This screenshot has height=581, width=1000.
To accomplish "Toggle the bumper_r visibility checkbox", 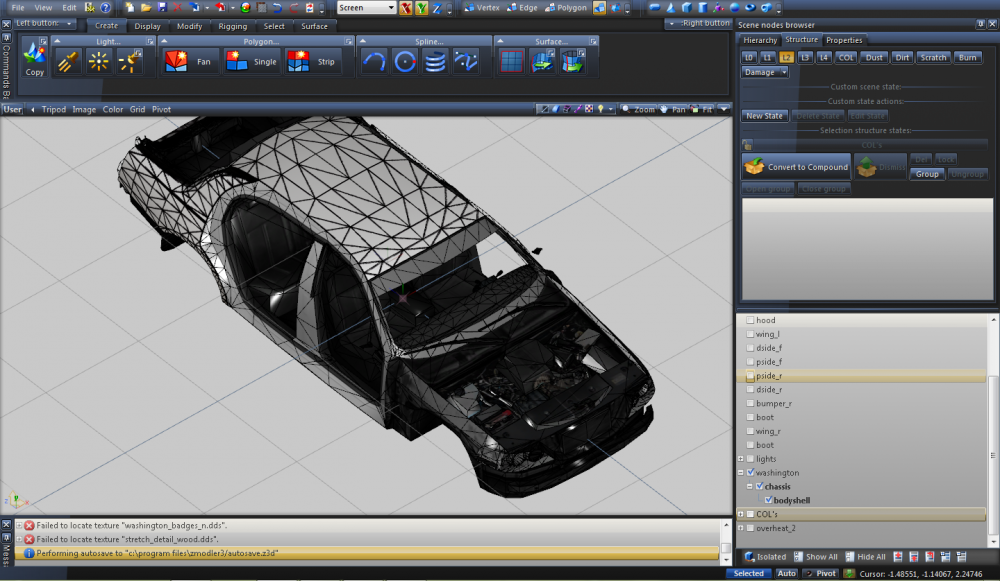I will pyautogui.click(x=751, y=403).
